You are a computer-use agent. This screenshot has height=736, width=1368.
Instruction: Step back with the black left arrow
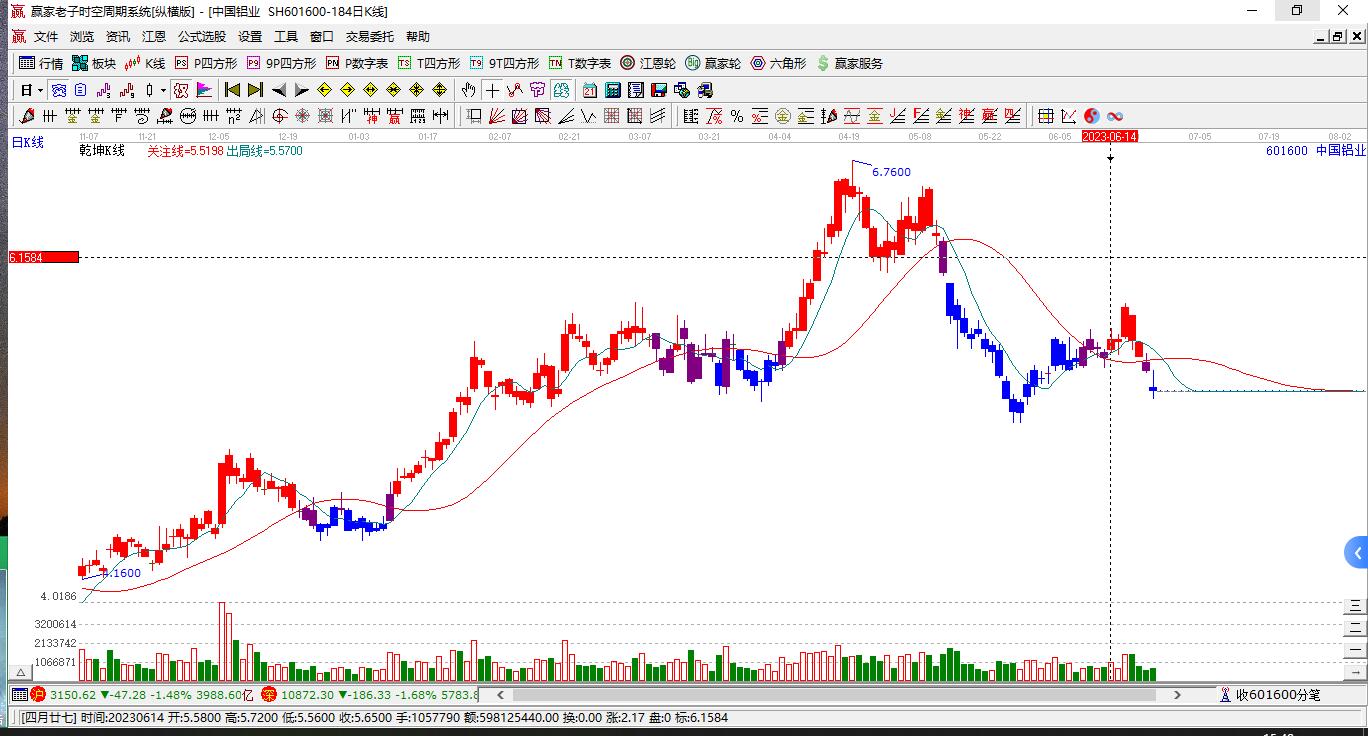(279, 90)
